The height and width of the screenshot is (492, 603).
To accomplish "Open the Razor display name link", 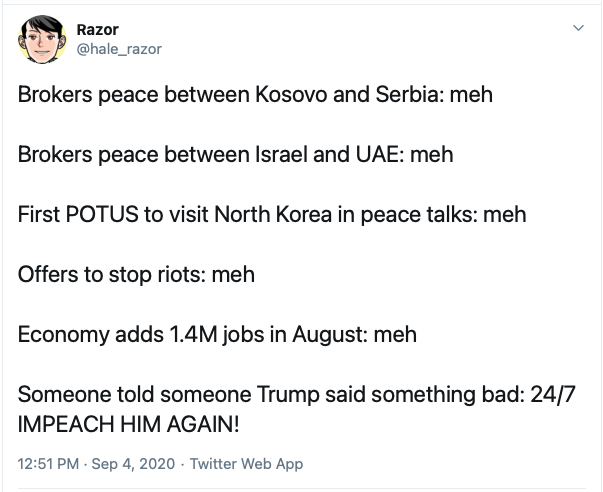I will coord(97,29).
